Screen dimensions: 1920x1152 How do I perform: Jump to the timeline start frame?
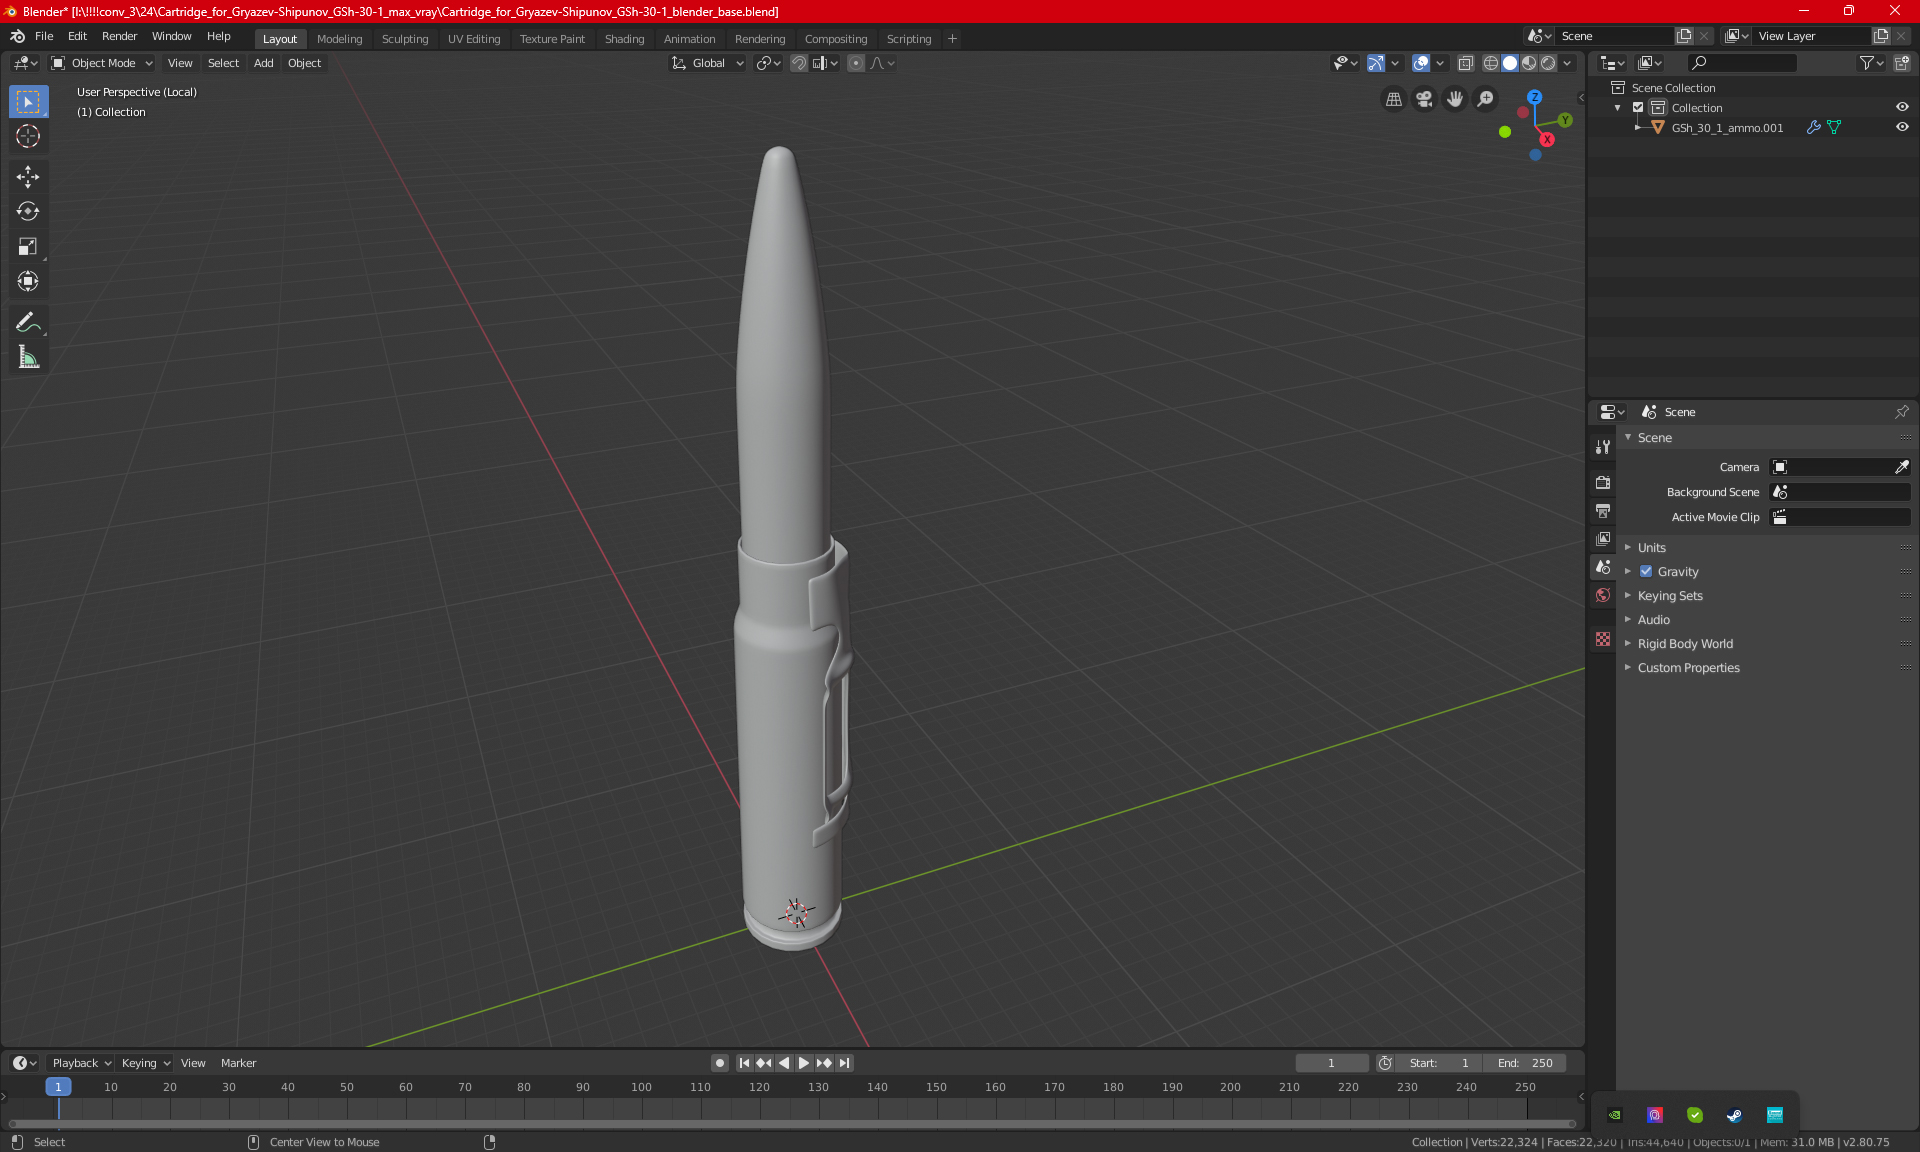point(744,1063)
